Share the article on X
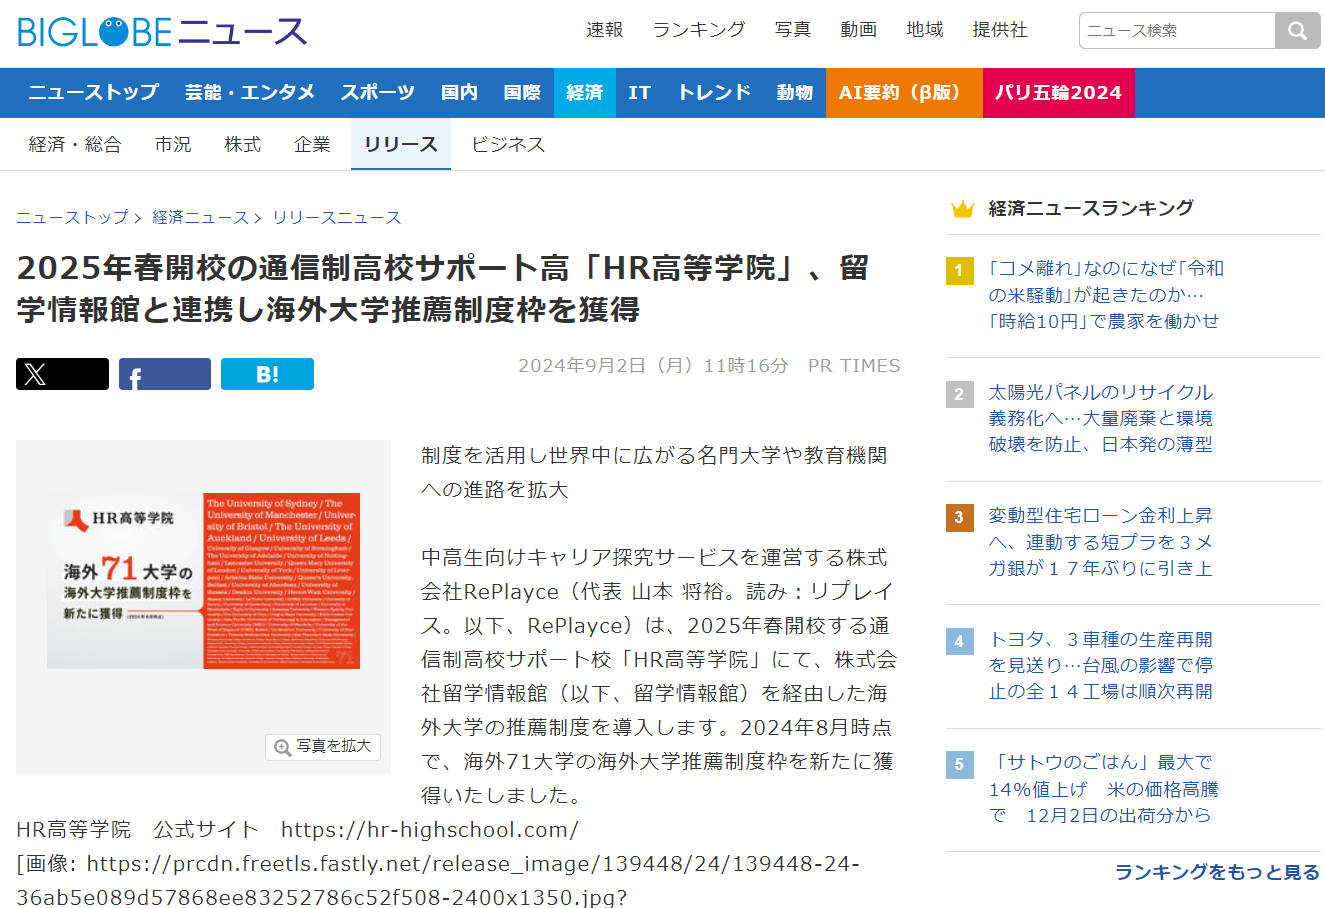The image size is (1325, 908). coord(62,374)
